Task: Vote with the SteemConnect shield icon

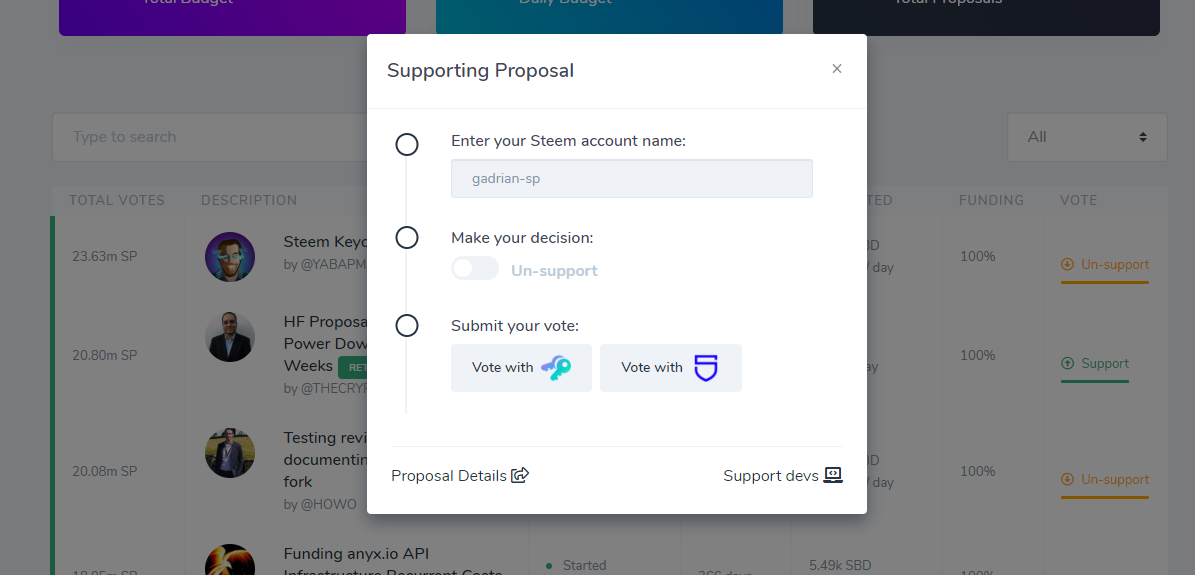Action: pos(706,368)
